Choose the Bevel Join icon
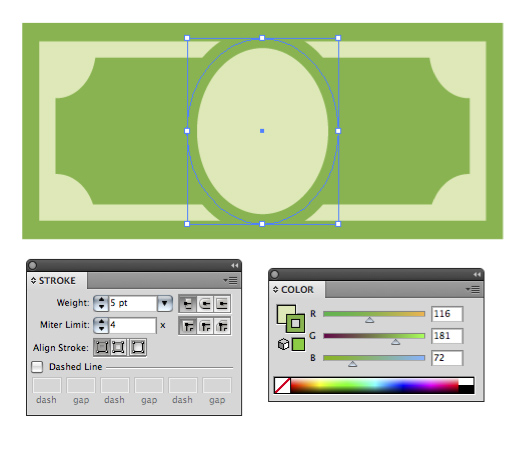The image size is (518, 449). click(x=222, y=326)
